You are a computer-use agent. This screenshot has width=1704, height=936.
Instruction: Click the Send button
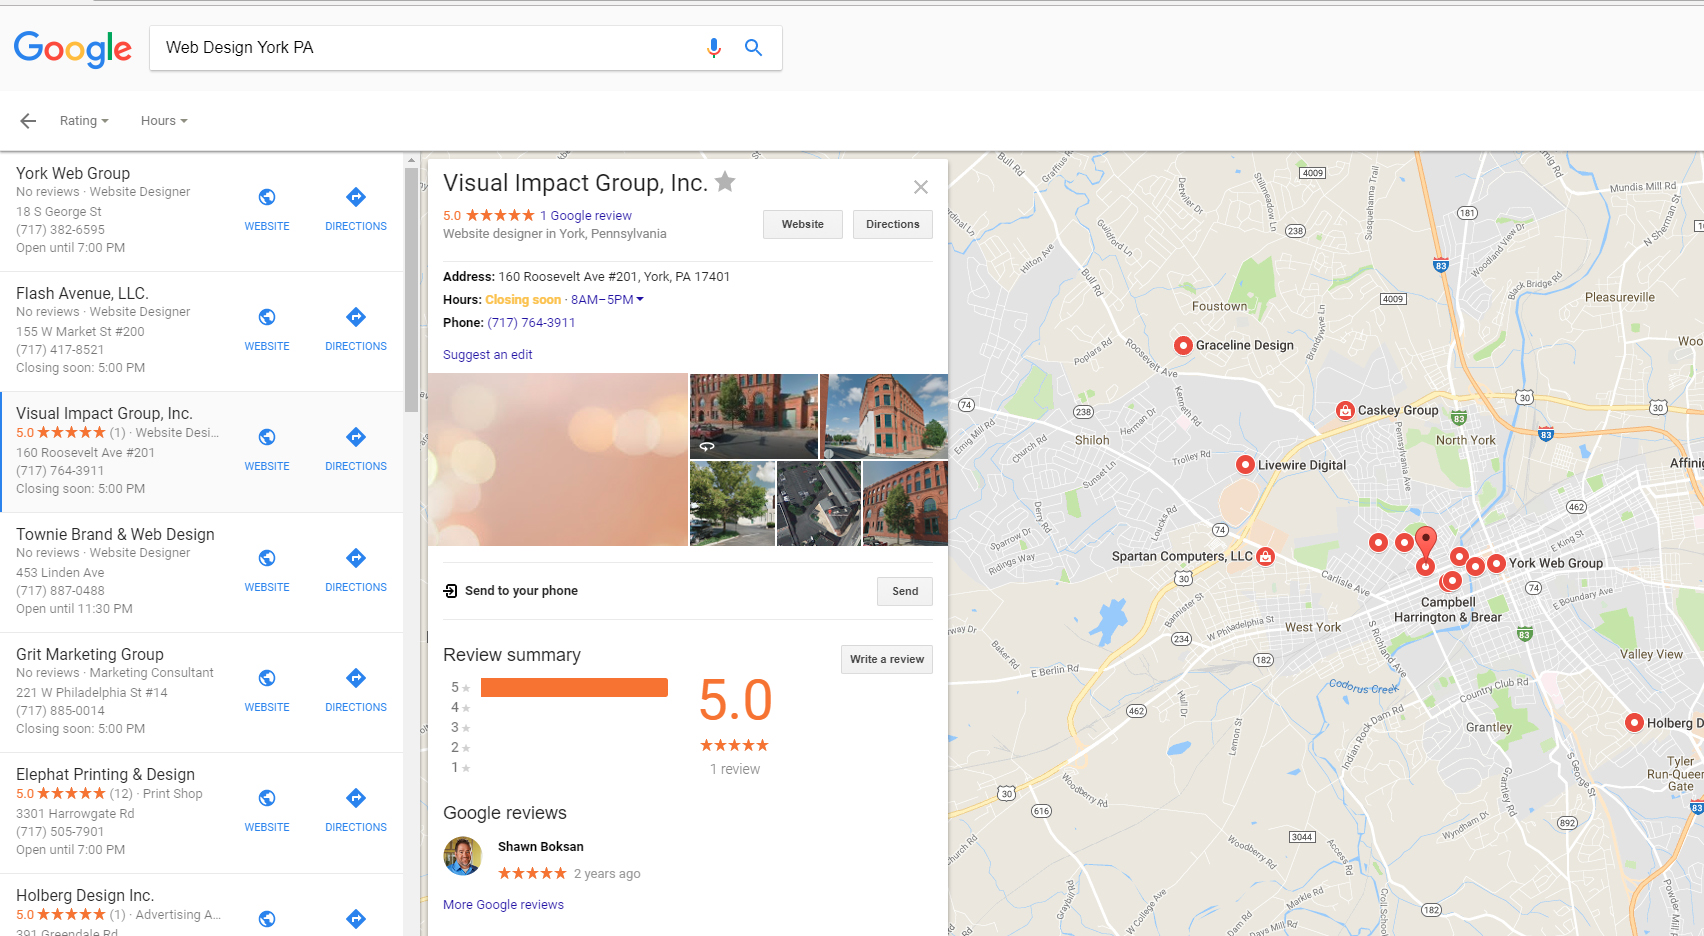click(x=905, y=591)
